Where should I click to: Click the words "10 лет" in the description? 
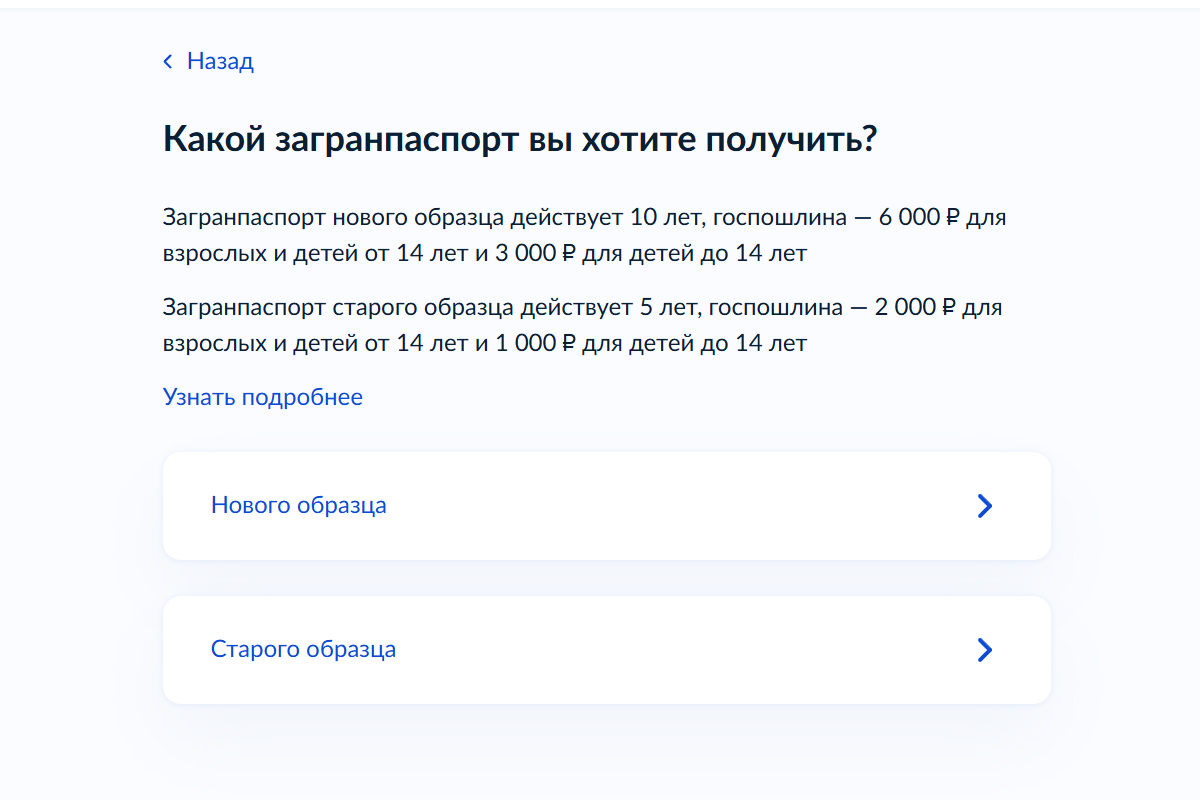[661, 218]
